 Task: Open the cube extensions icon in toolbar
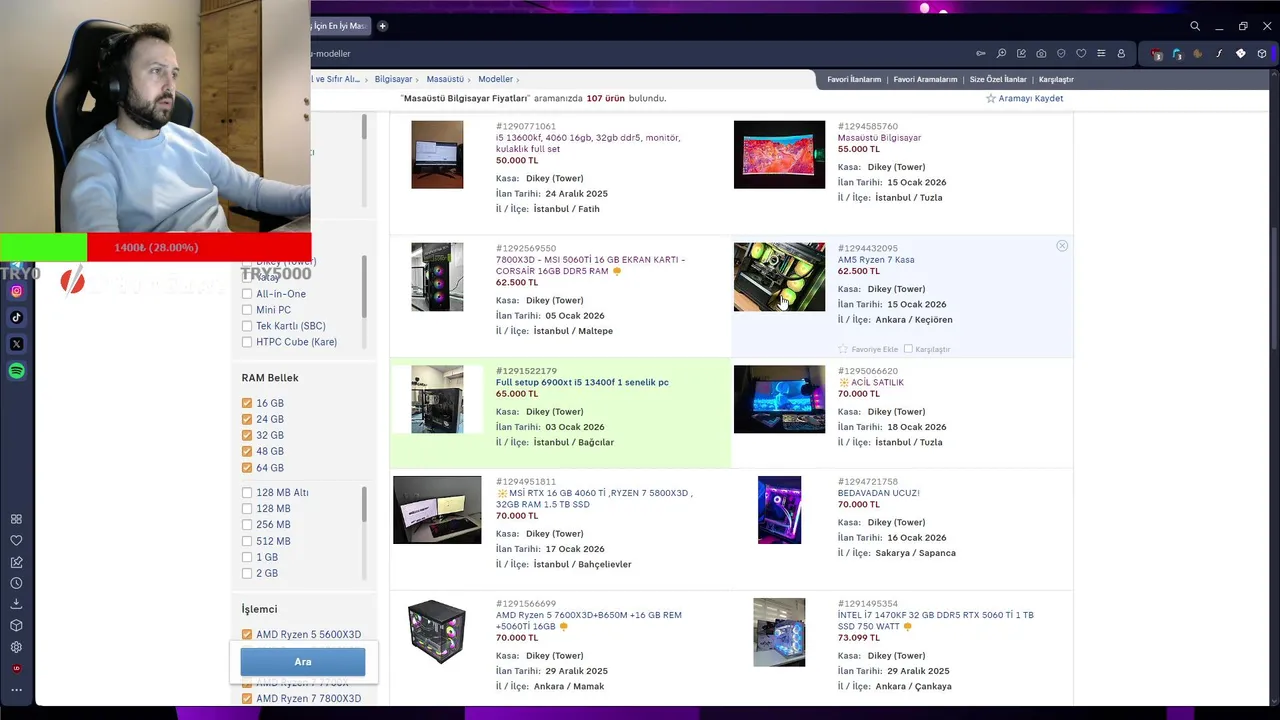coord(1262,54)
